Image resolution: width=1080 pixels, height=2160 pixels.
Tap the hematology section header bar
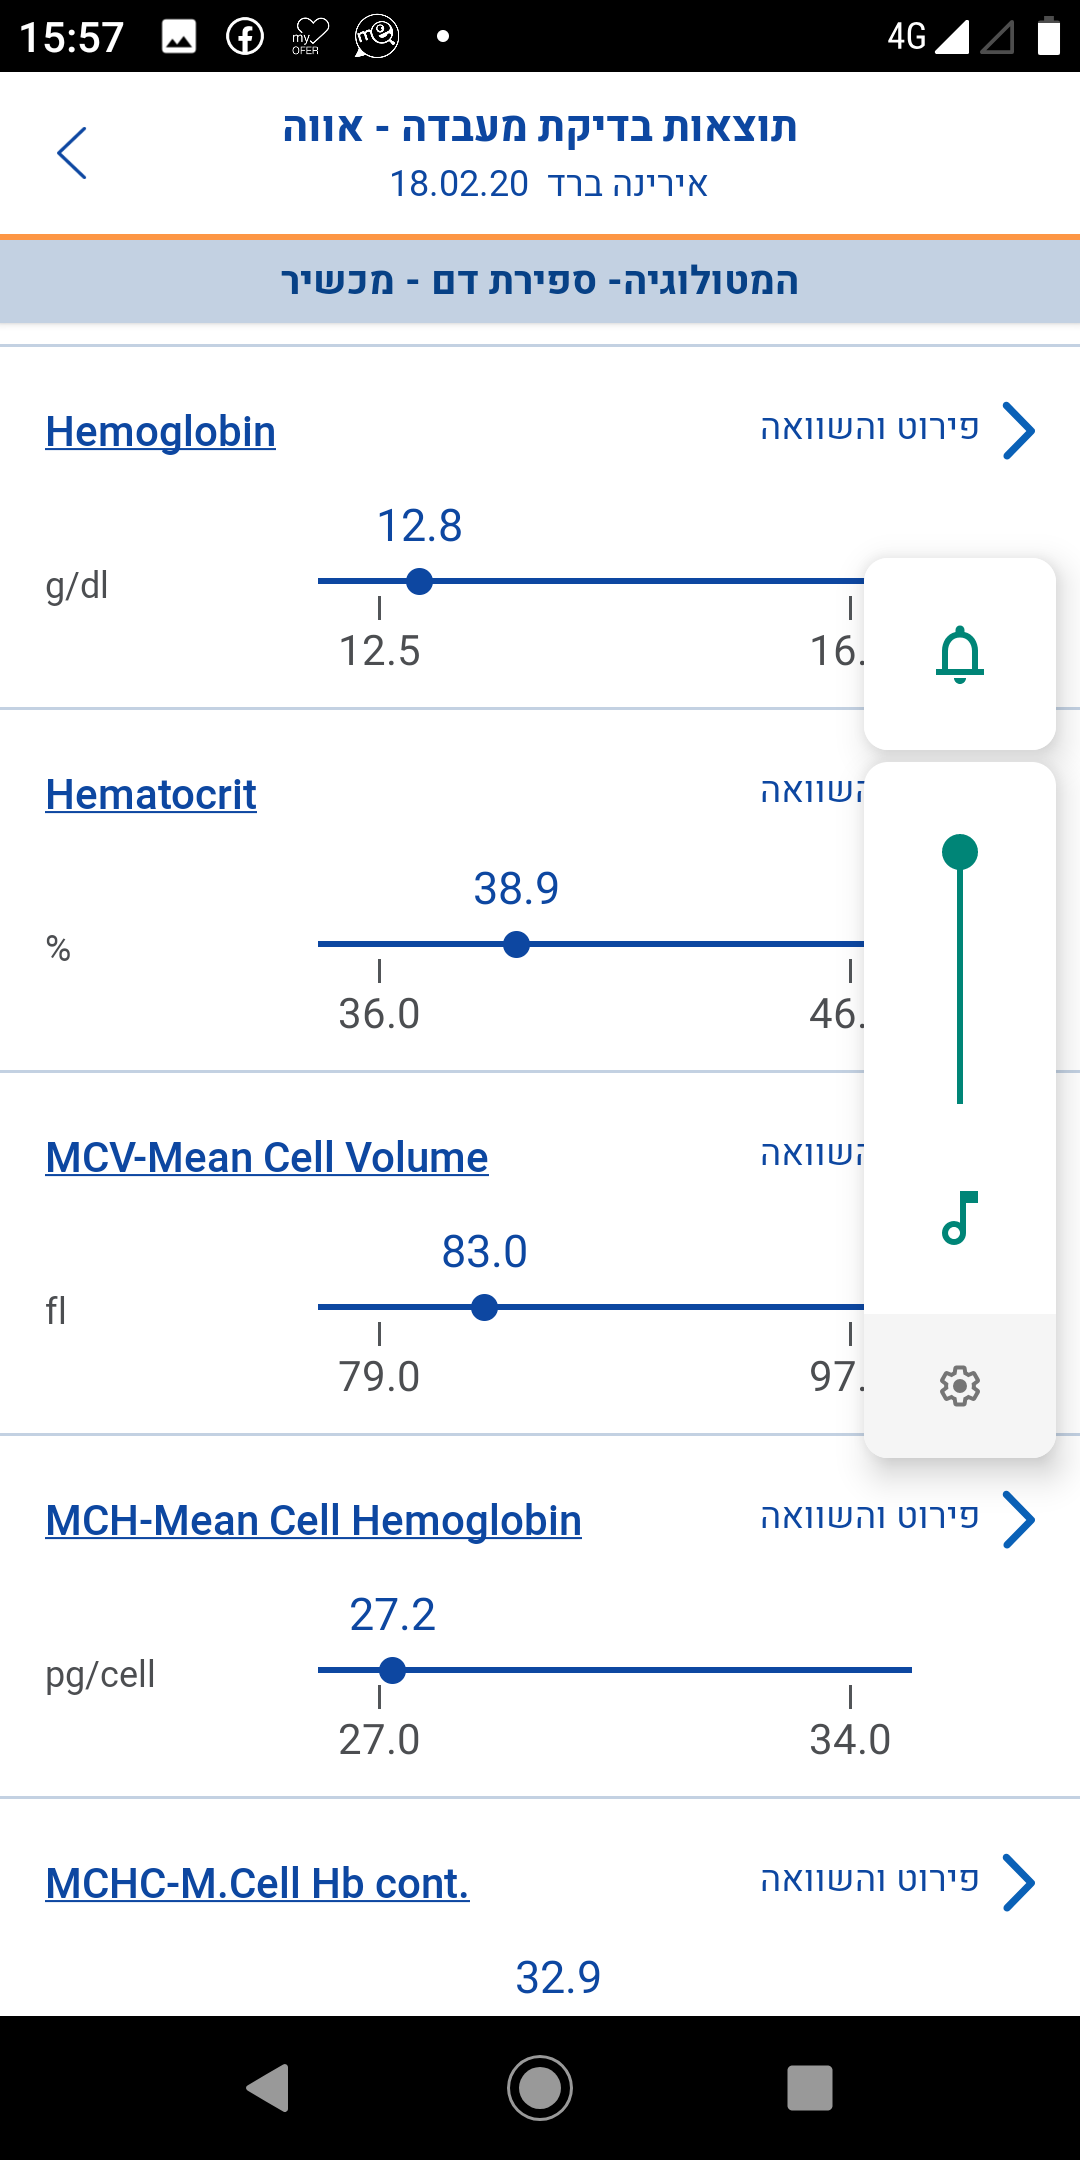(x=540, y=281)
